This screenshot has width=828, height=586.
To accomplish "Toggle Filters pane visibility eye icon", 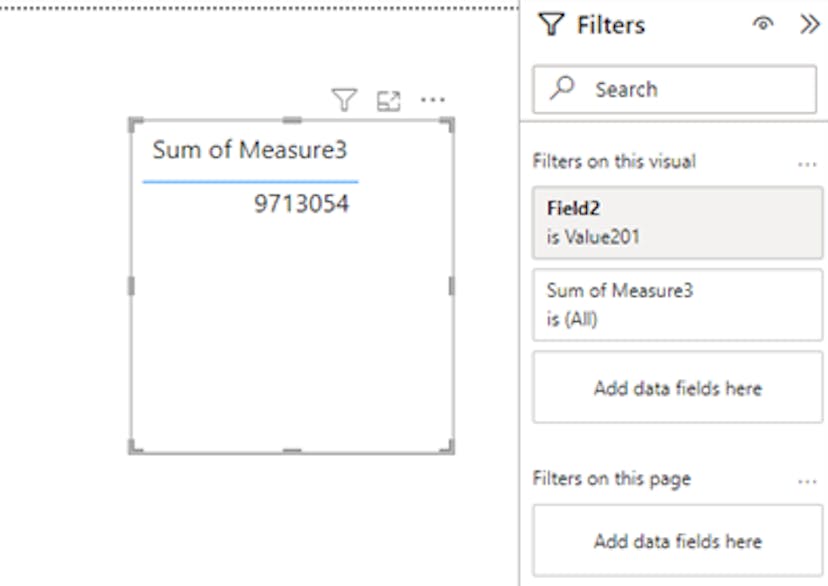I will [x=763, y=23].
